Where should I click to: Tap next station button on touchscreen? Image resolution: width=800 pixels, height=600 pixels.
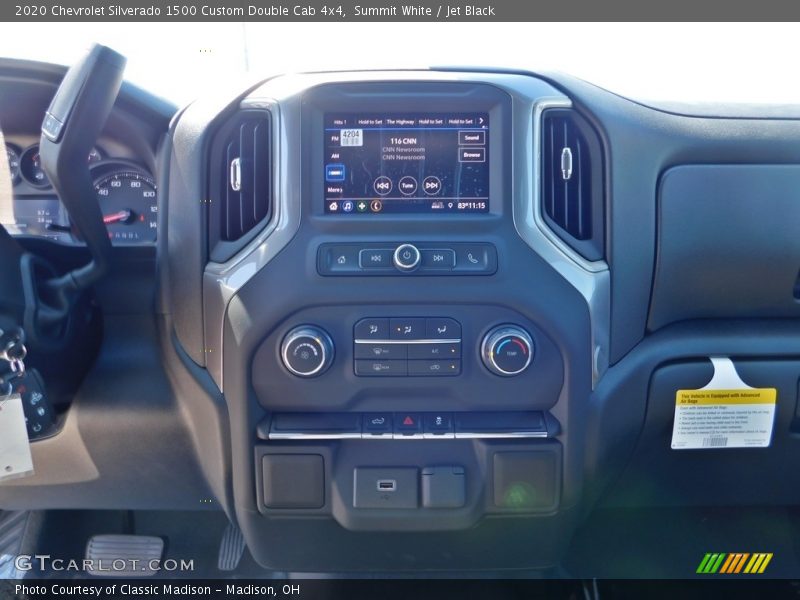click(432, 186)
